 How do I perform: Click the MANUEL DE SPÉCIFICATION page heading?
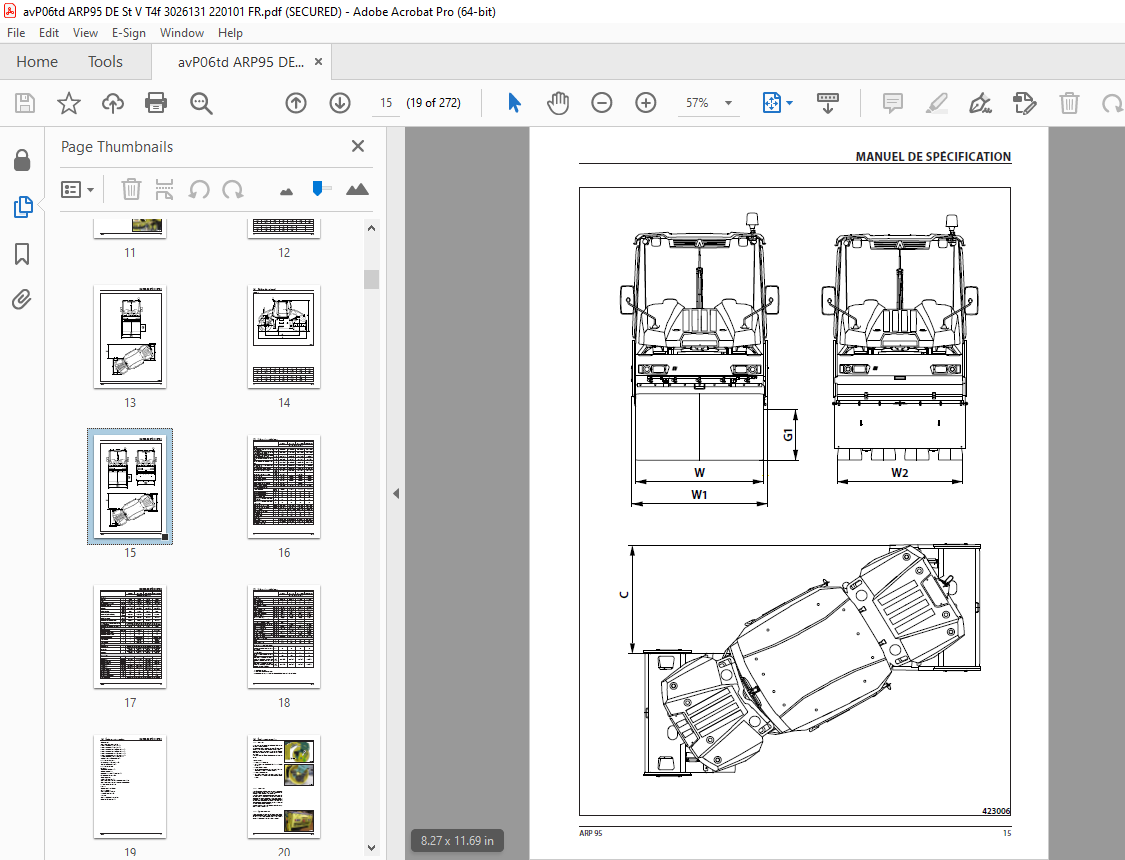click(x=933, y=156)
